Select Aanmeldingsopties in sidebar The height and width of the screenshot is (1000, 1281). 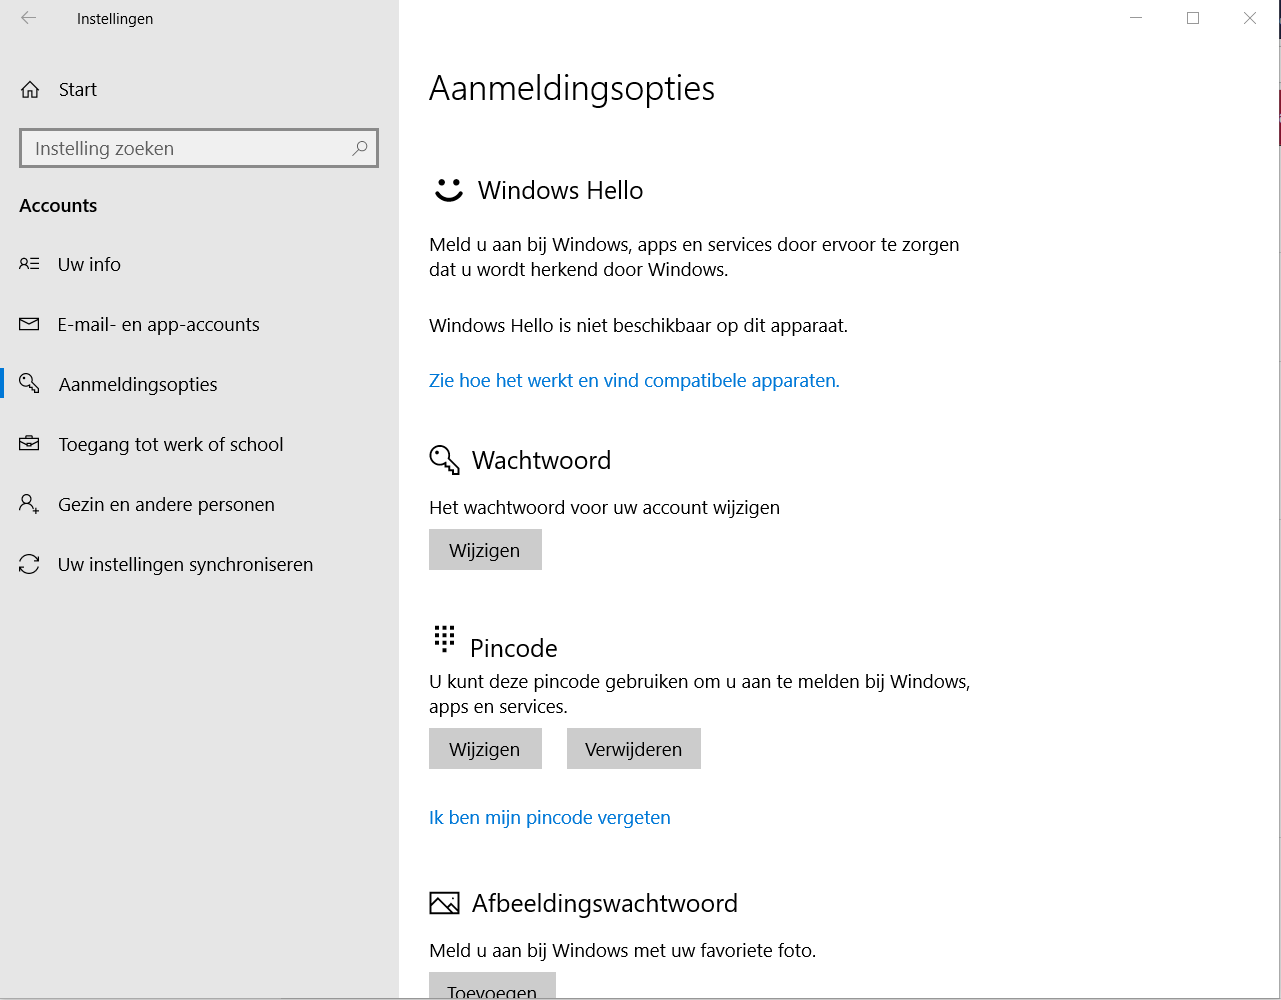(x=199, y=384)
